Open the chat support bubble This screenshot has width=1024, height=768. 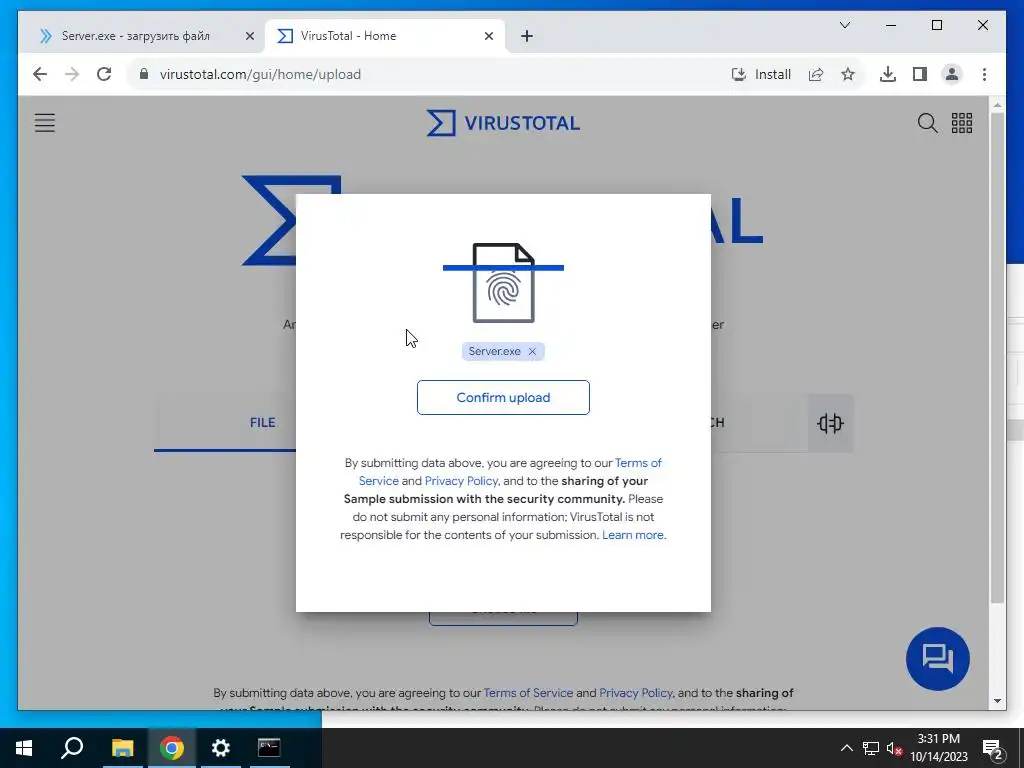(938, 658)
